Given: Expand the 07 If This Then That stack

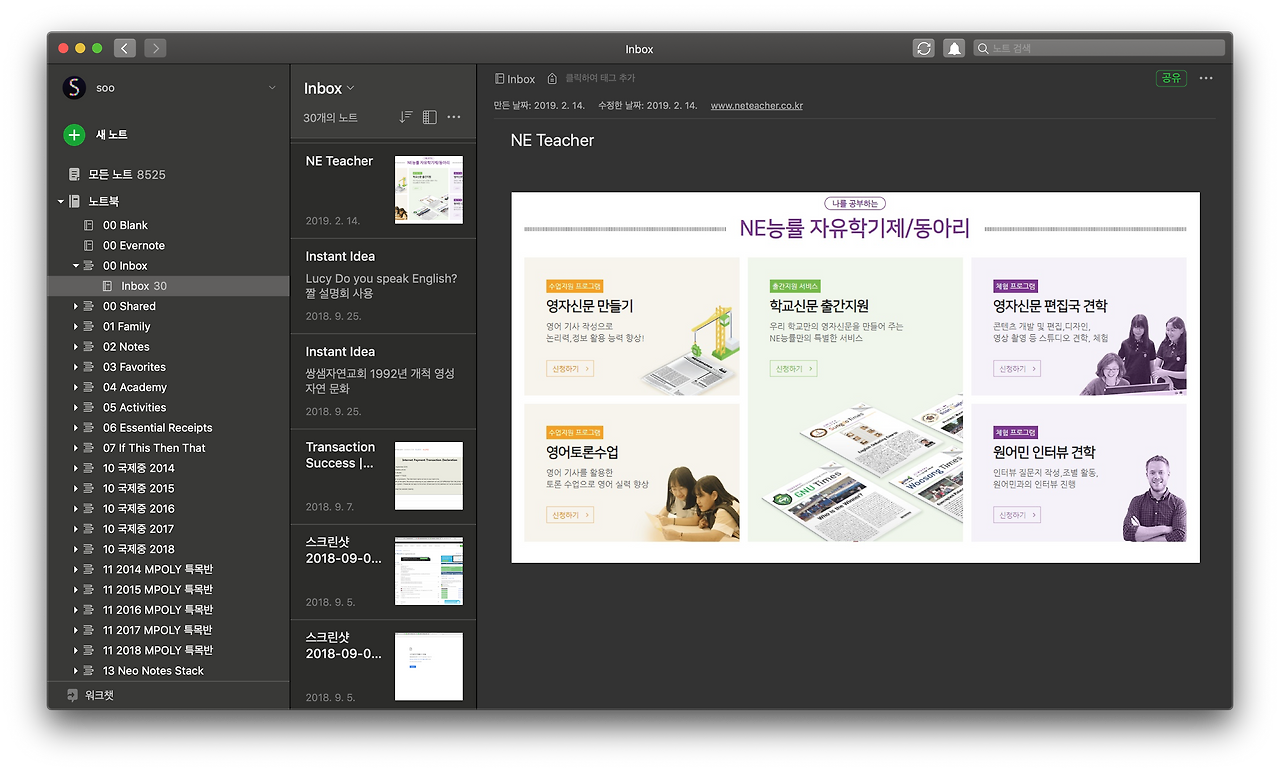Looking at the screenshot, I should pyautogui.click(x=76, y=448).
